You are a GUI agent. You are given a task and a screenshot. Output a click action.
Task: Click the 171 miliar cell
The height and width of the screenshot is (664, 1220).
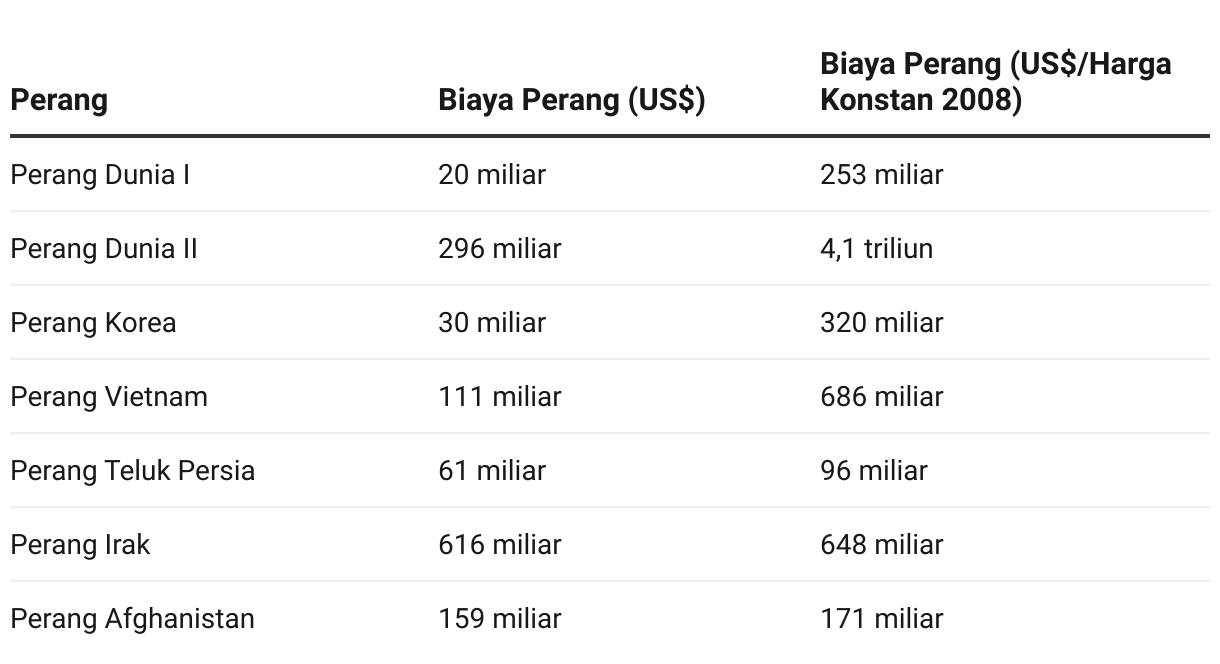coord(882,619)
